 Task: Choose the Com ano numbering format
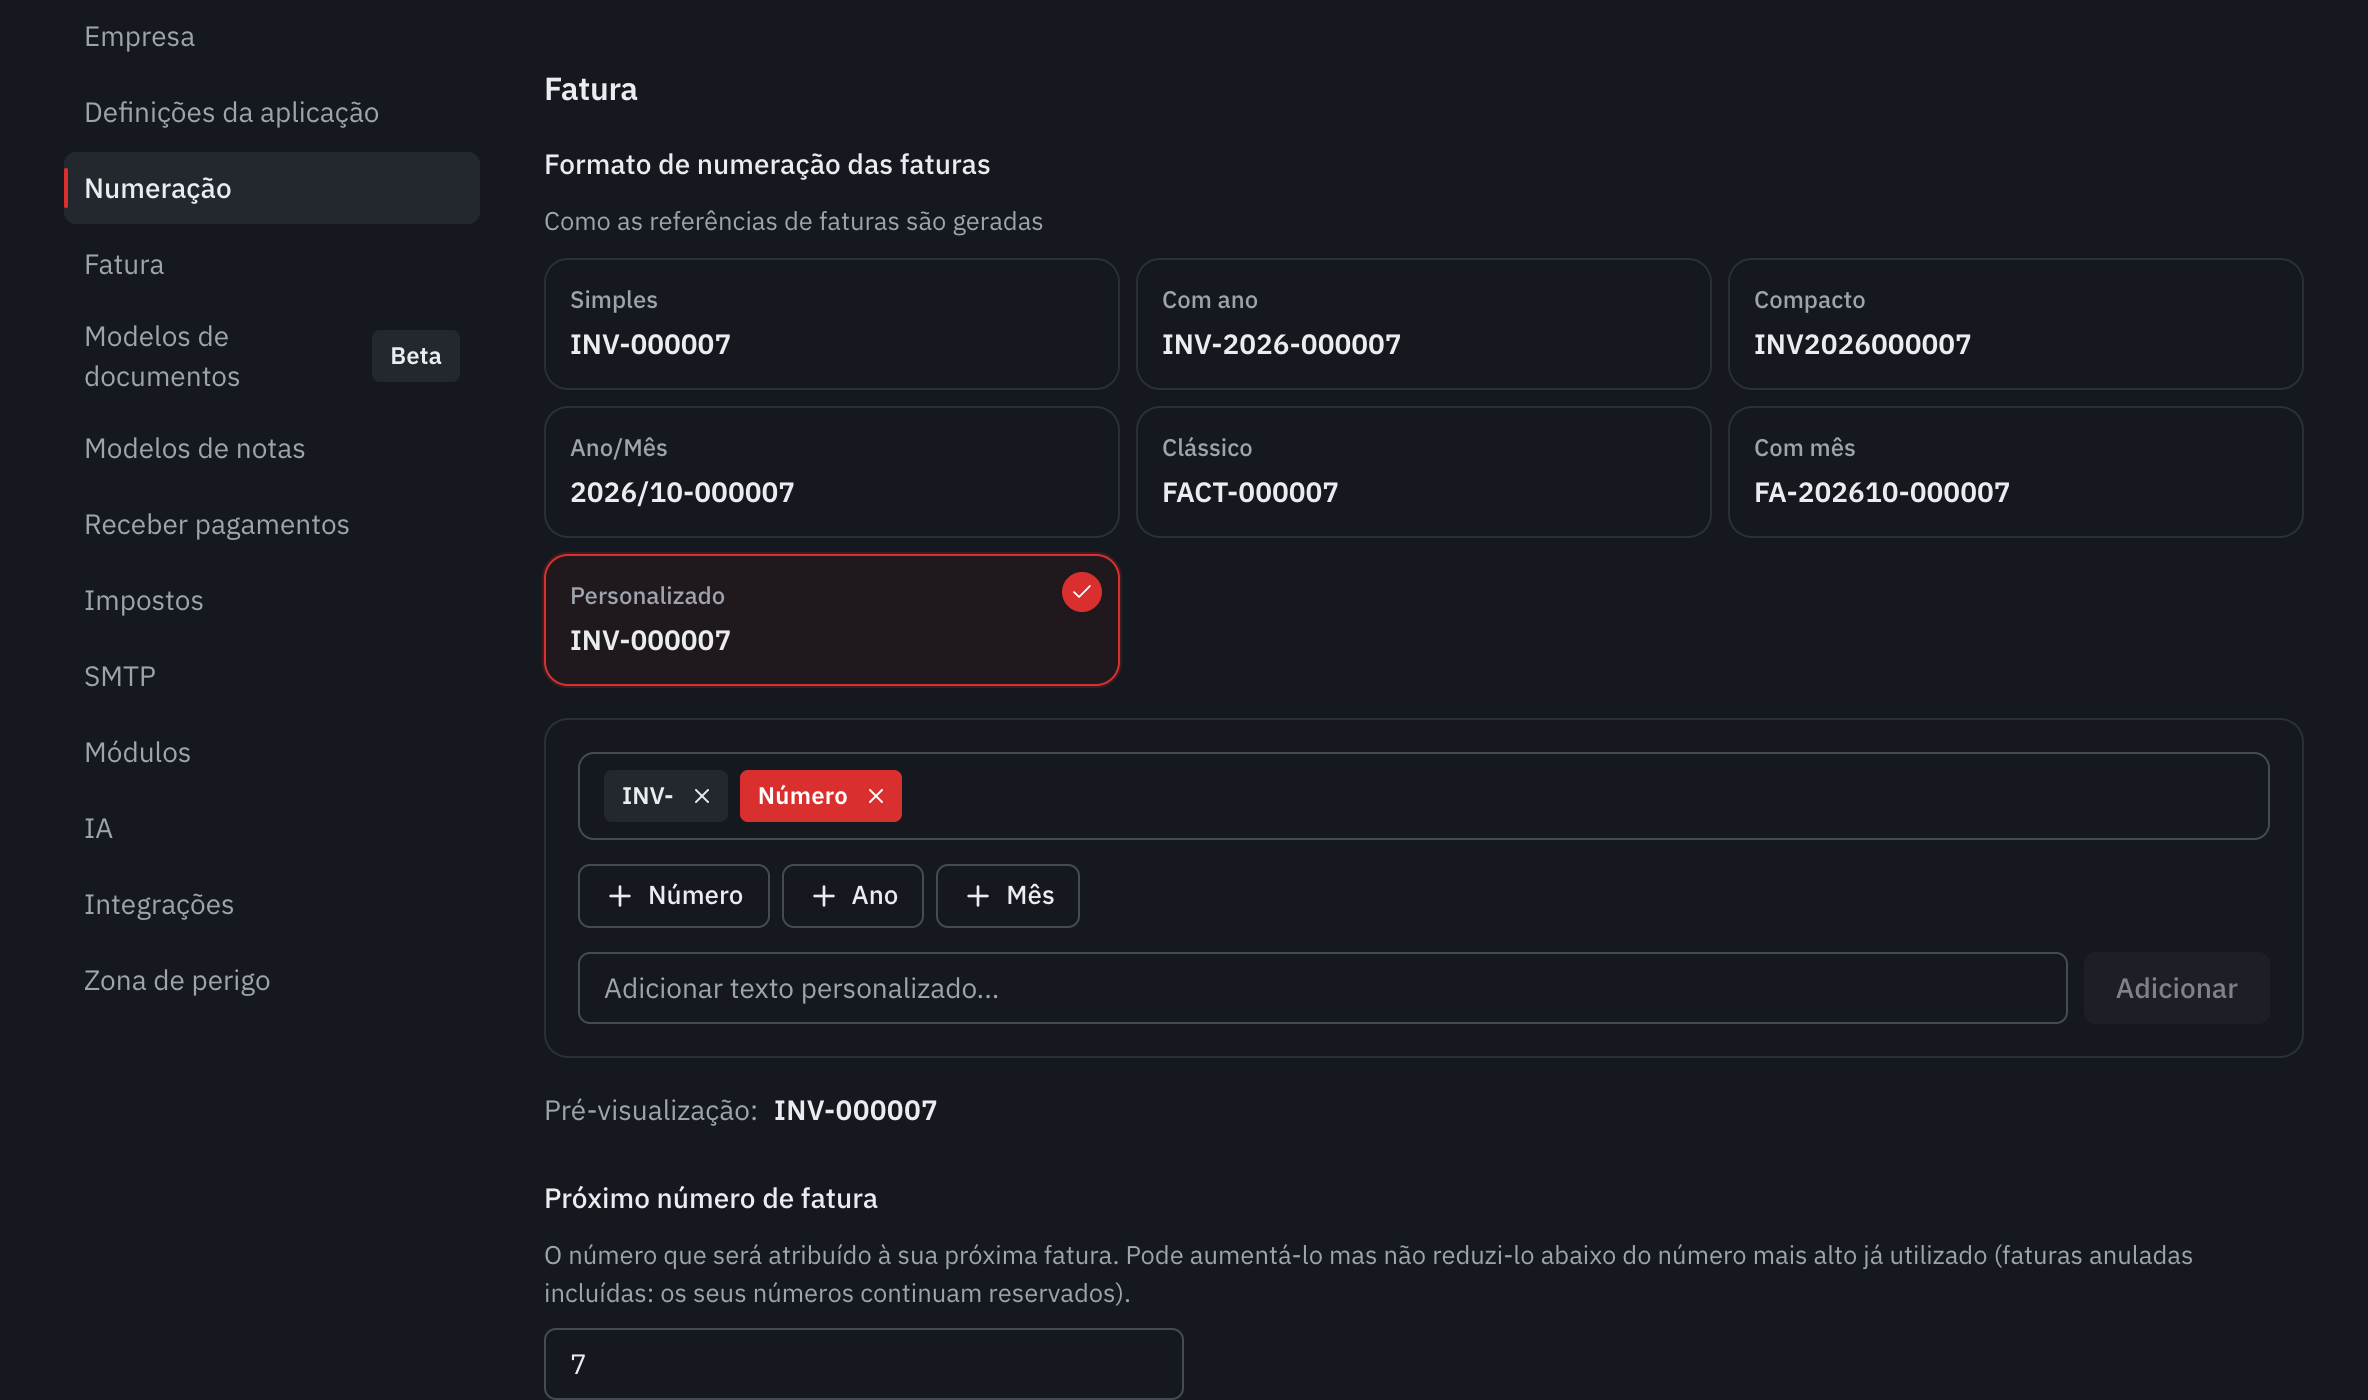1424,324
